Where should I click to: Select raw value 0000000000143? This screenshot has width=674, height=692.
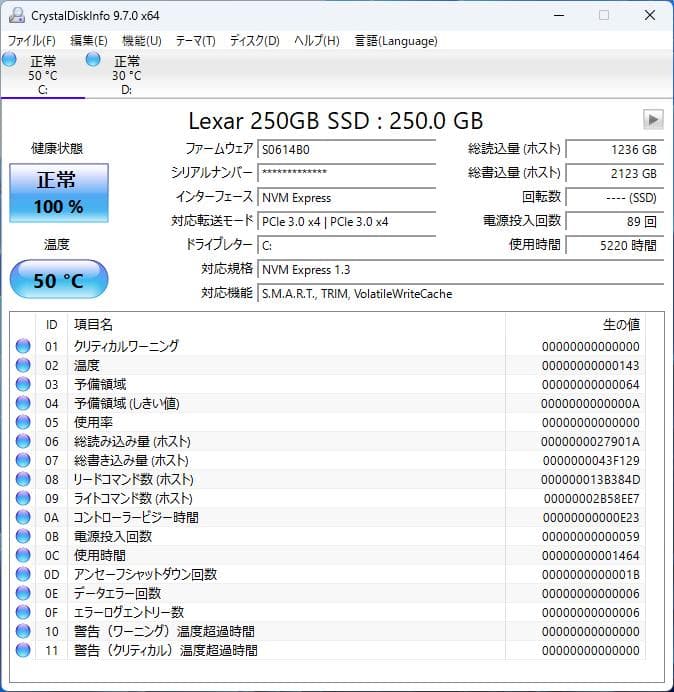[591, 365]
